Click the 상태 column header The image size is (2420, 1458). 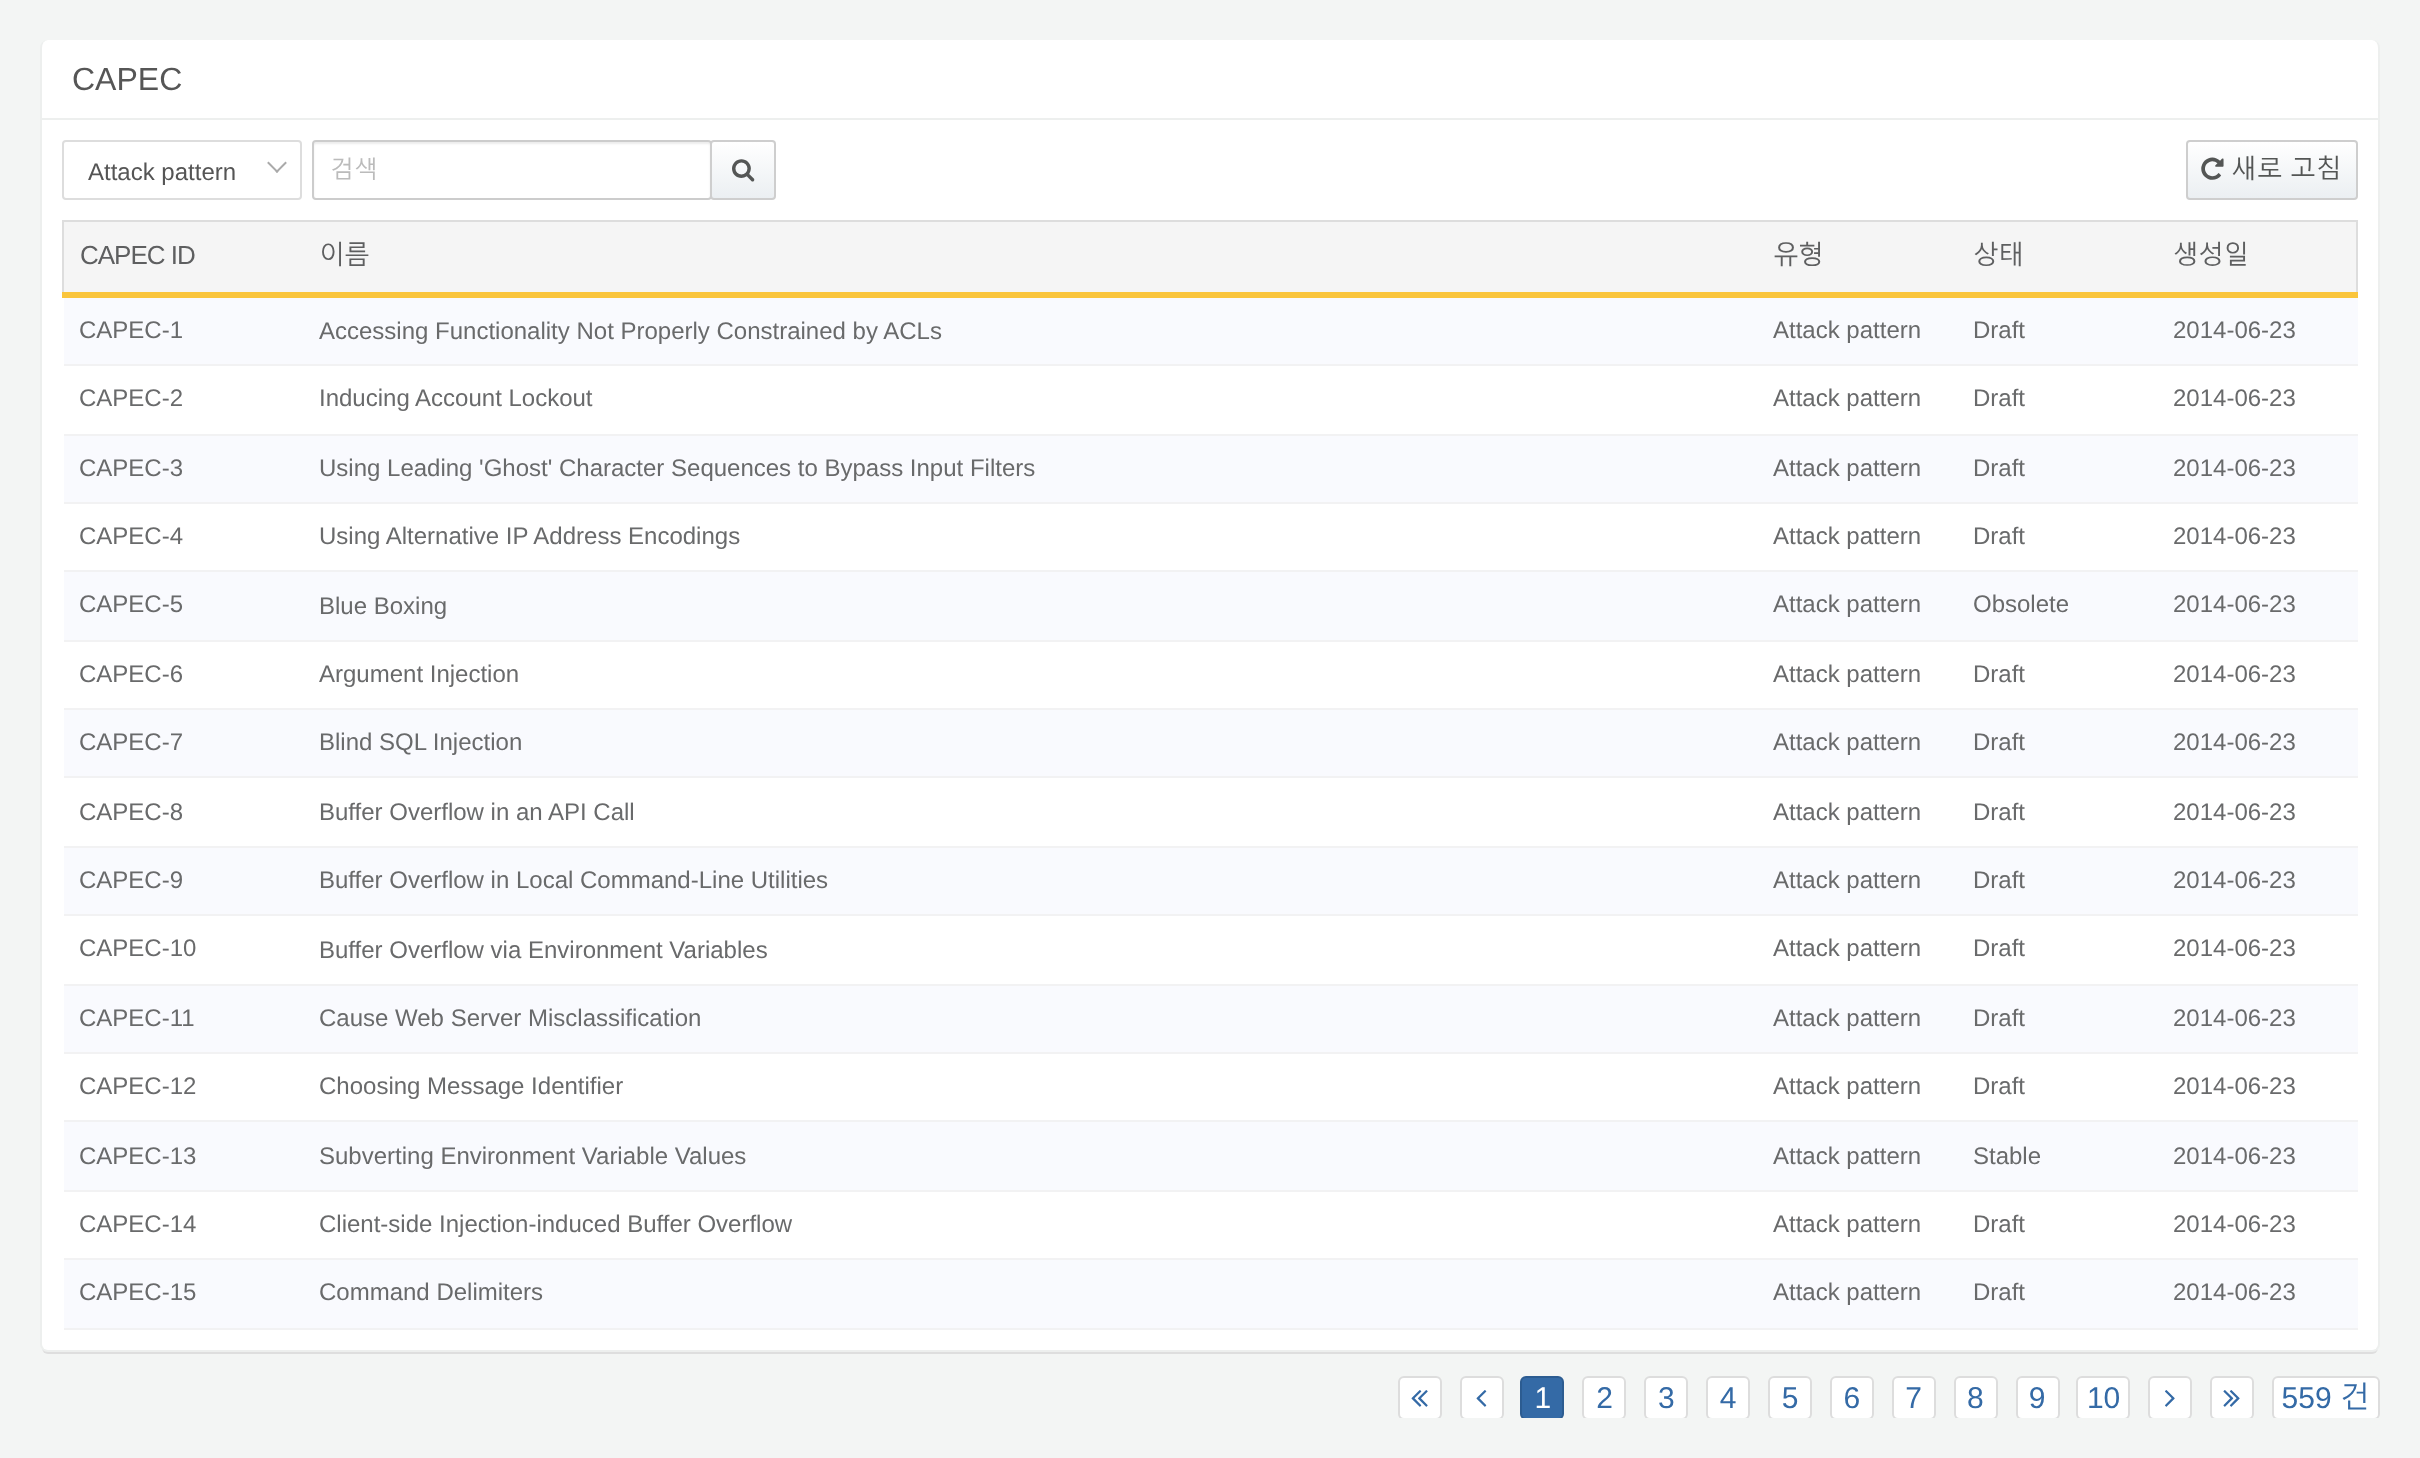[1998, 254]
